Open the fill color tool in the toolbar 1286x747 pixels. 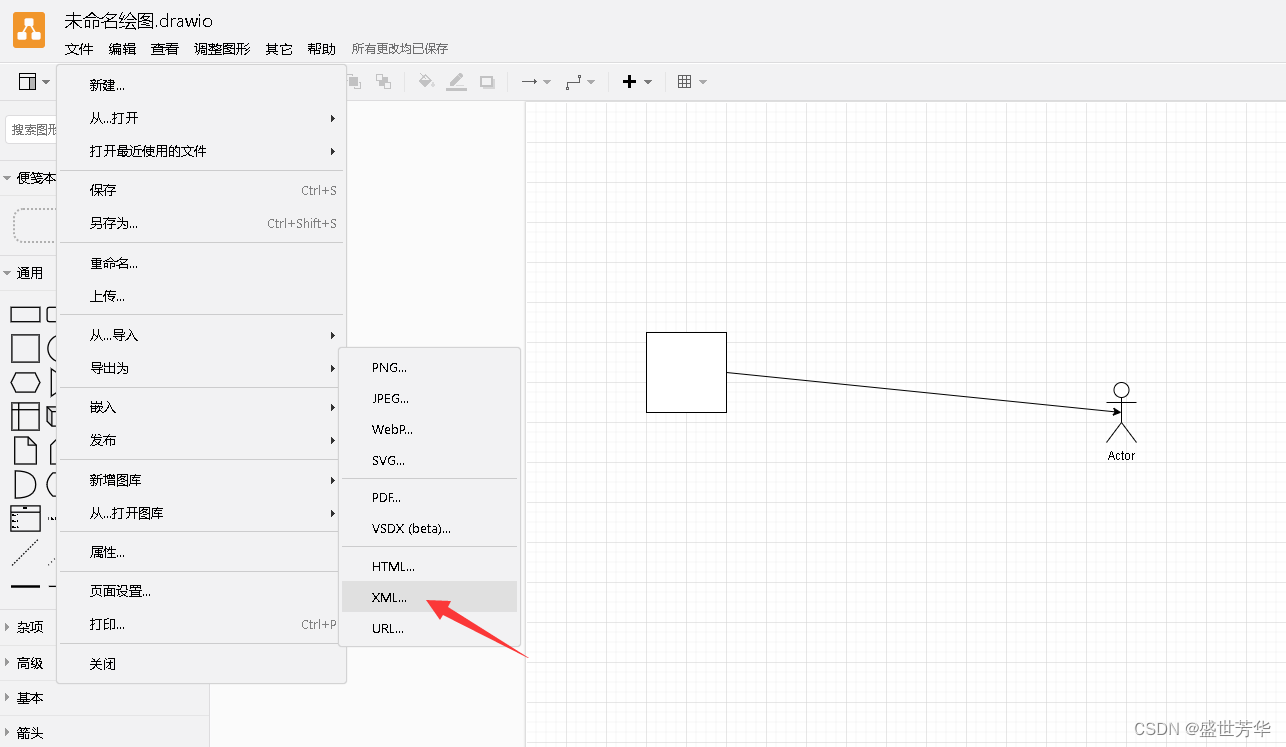click(424, 81)
